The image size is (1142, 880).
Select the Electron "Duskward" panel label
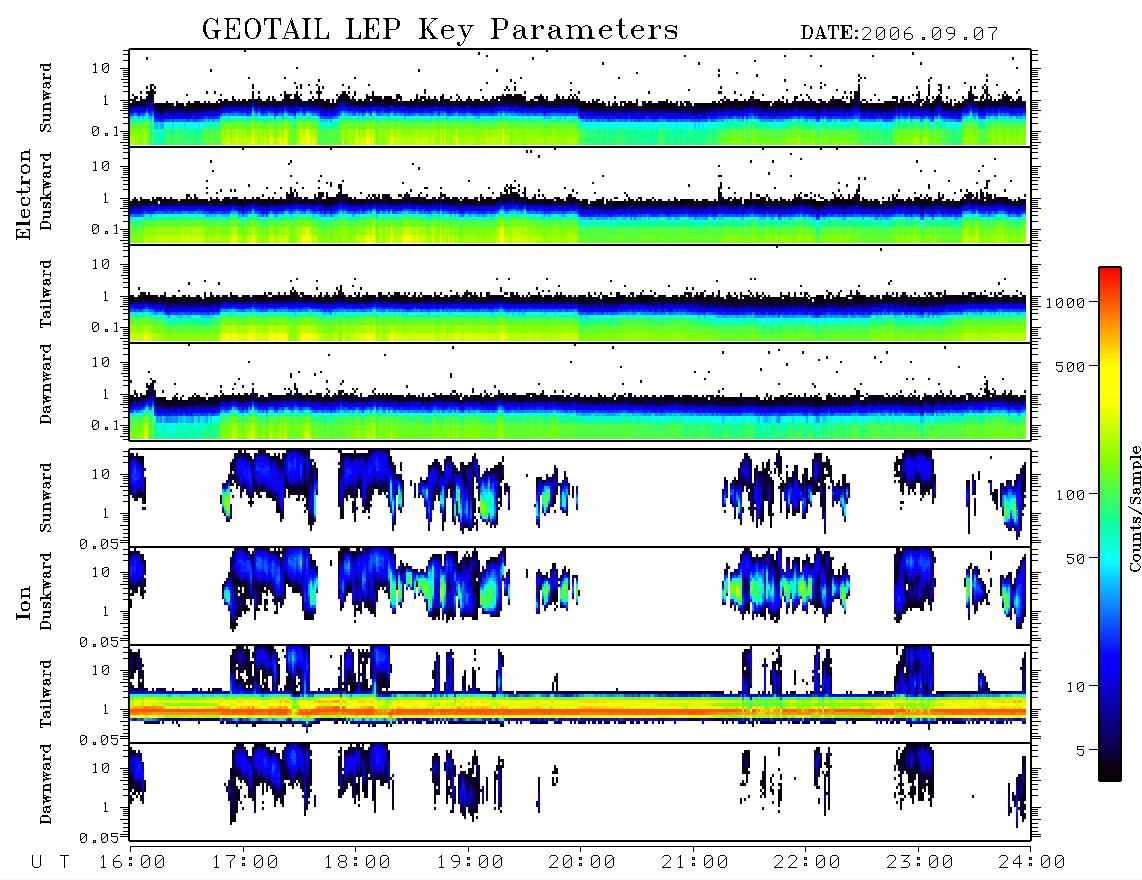click(47, 191)
